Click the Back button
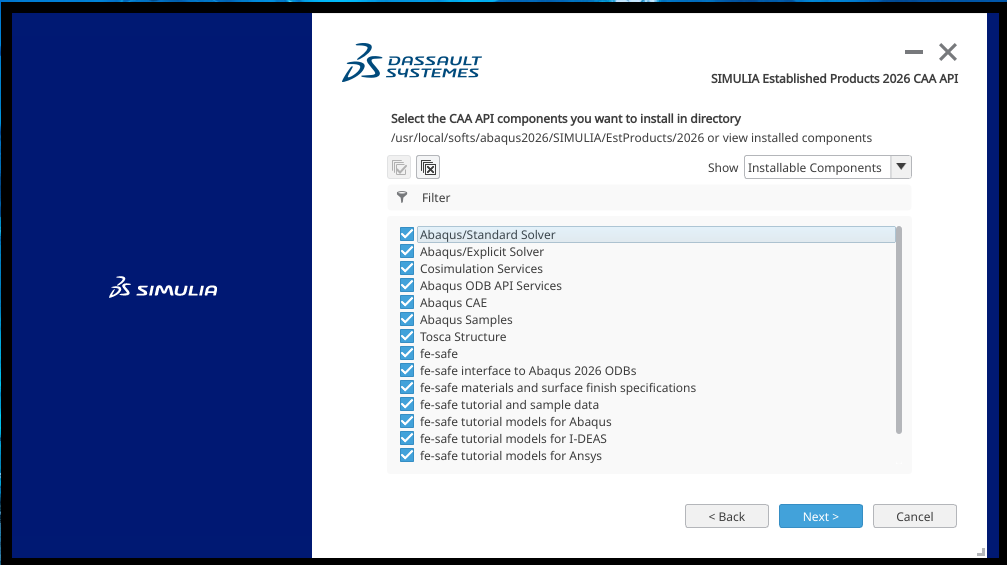Viewport: 1007px width, 565px height. pyautogui.click(x=726, y=516)
